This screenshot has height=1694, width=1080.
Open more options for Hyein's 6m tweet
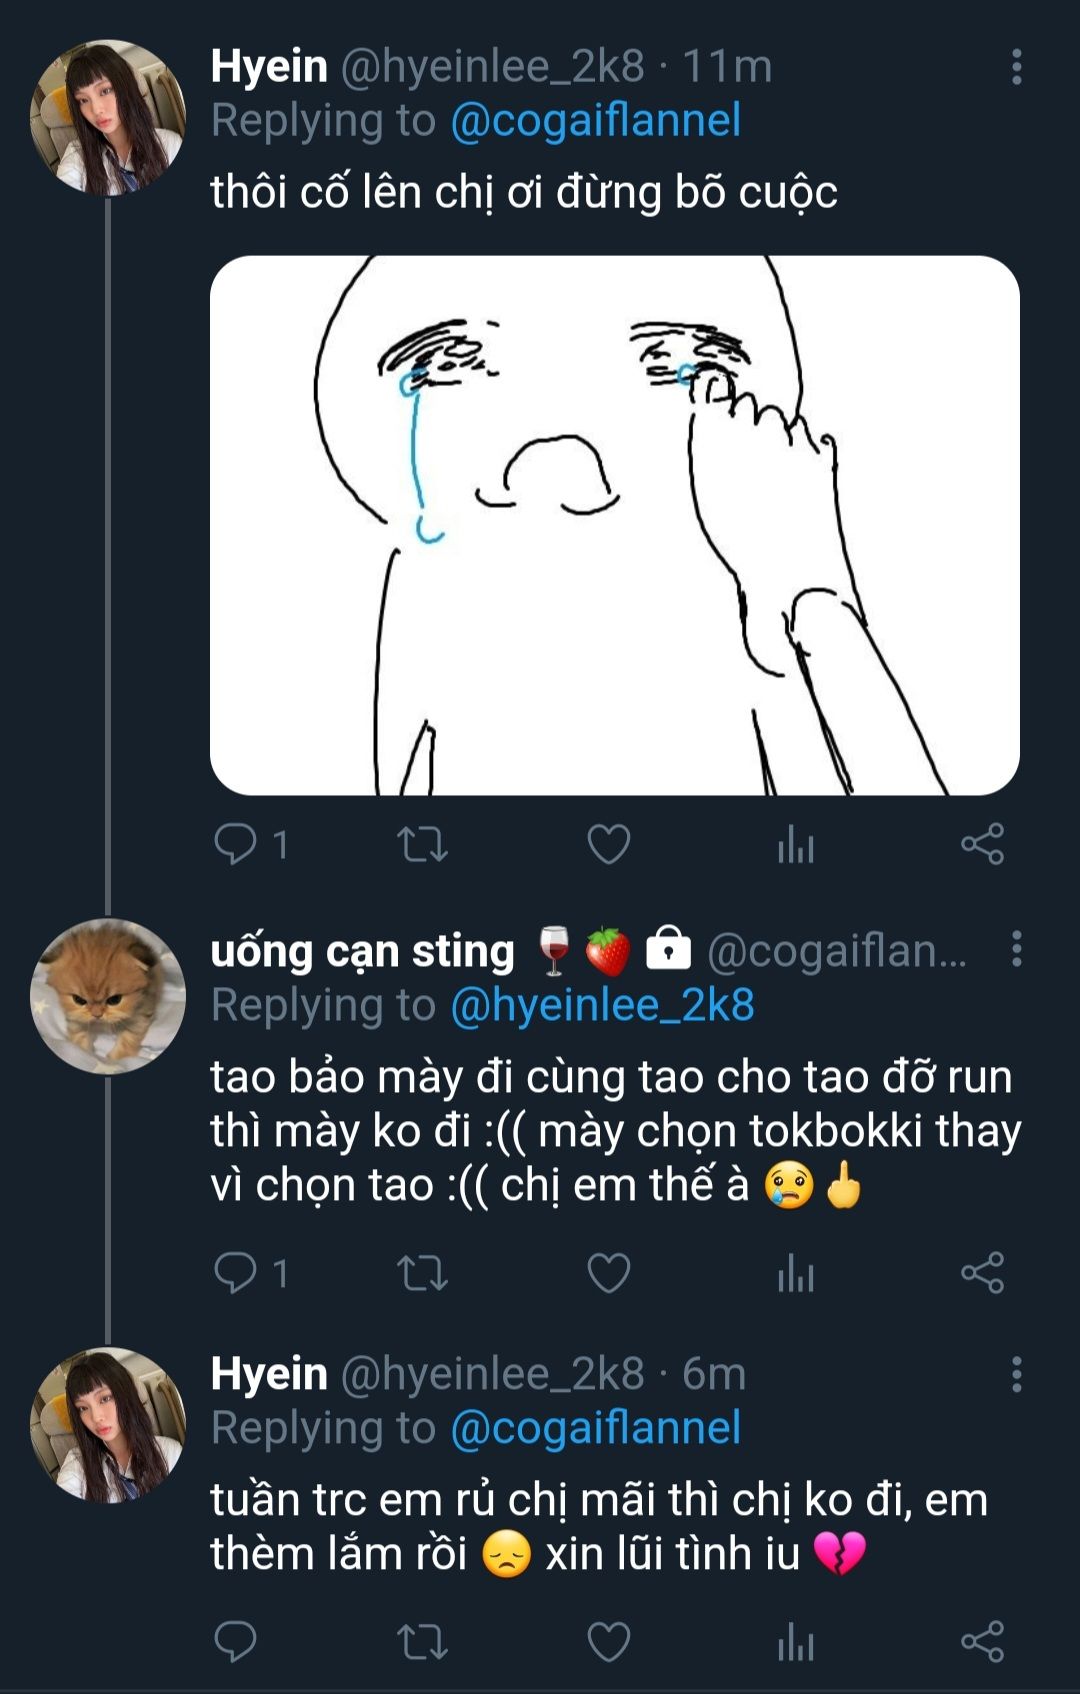(x=1016, y=1375)
